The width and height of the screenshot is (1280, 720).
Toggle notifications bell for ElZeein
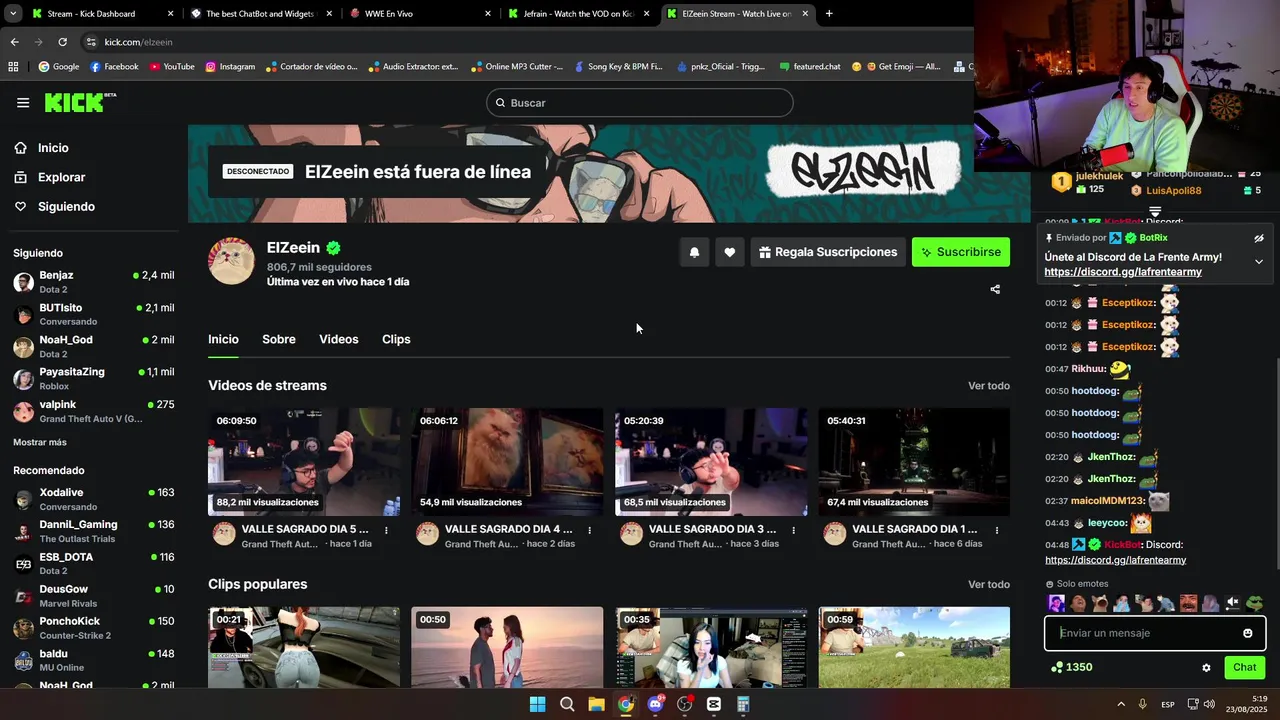pos(694,252)
